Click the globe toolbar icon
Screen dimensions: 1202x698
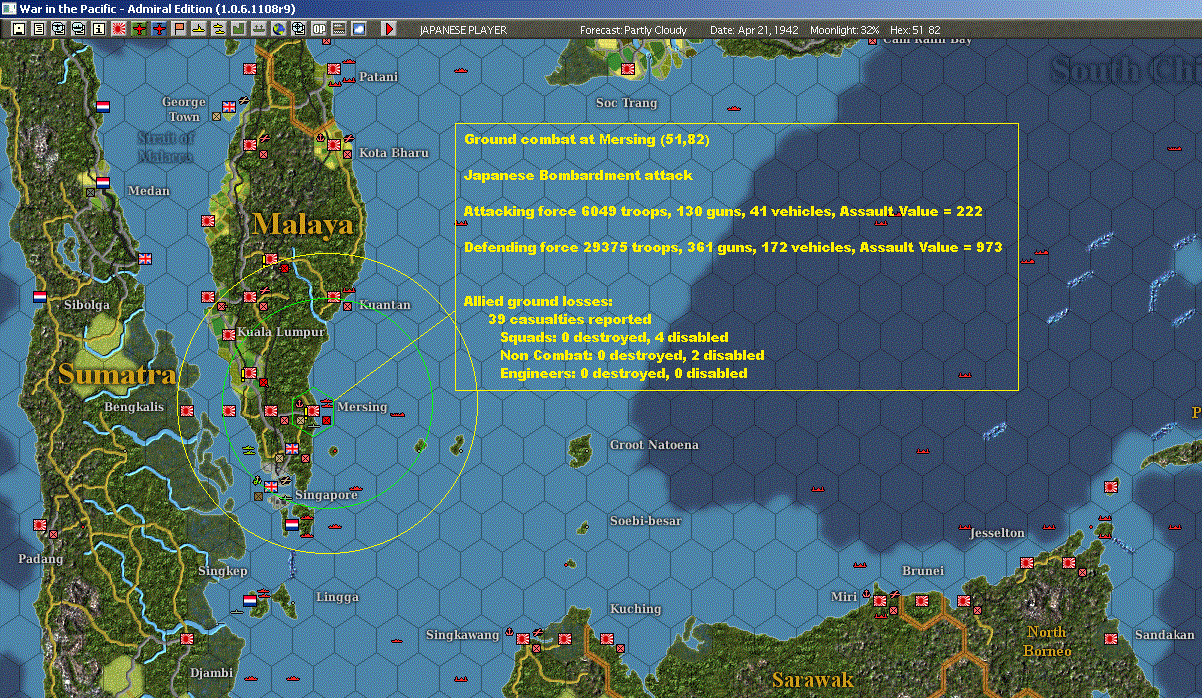[278, 29]
